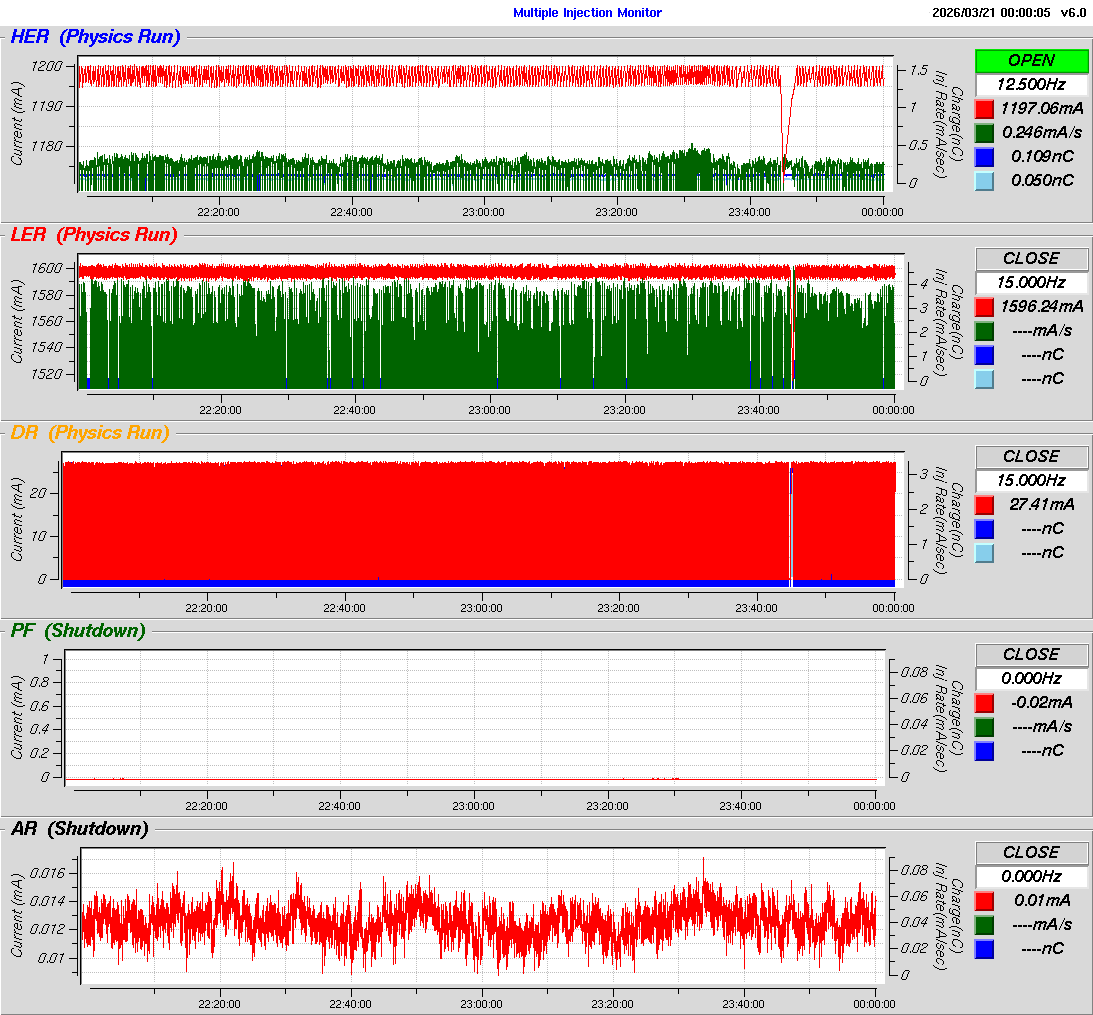Click the light blue charge swatch in HER

[985, 180]
